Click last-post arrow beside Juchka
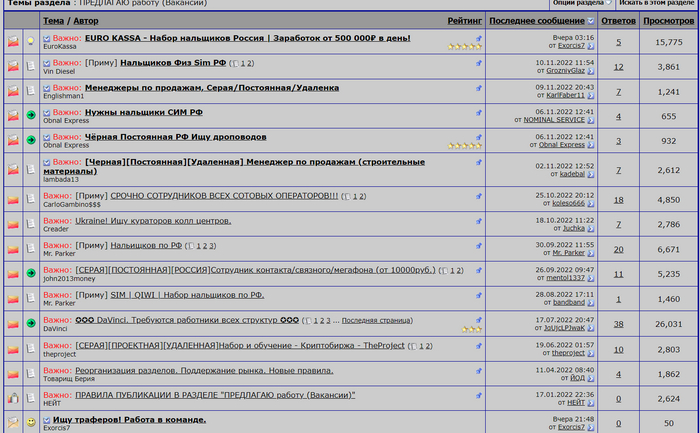 591,229
